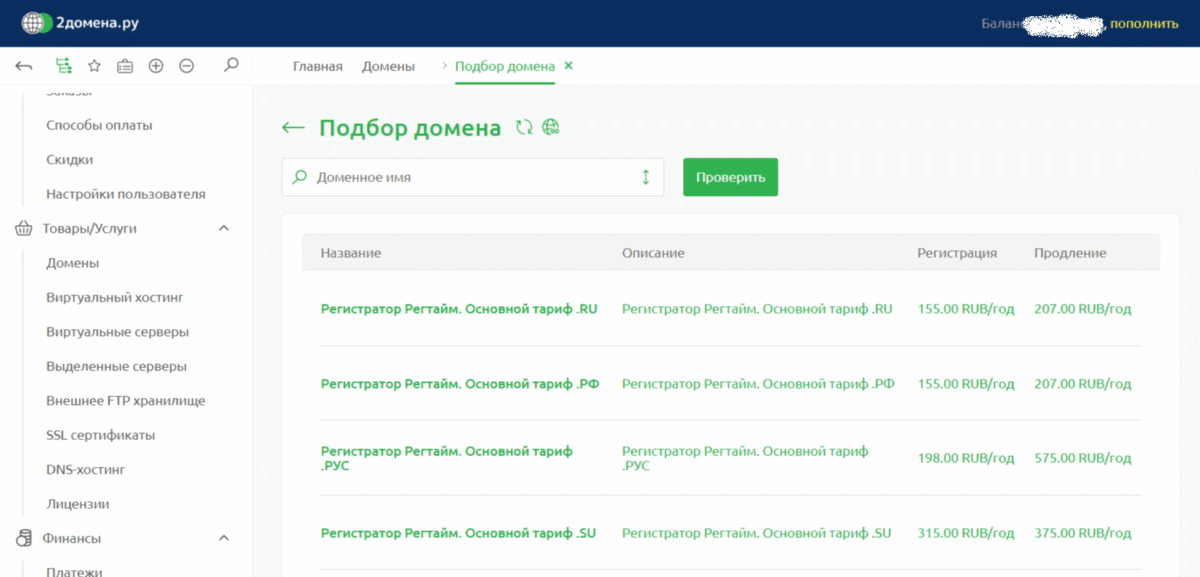Open Платежи under Финансы
This screenshot has height=577, width=1200.
74,572
